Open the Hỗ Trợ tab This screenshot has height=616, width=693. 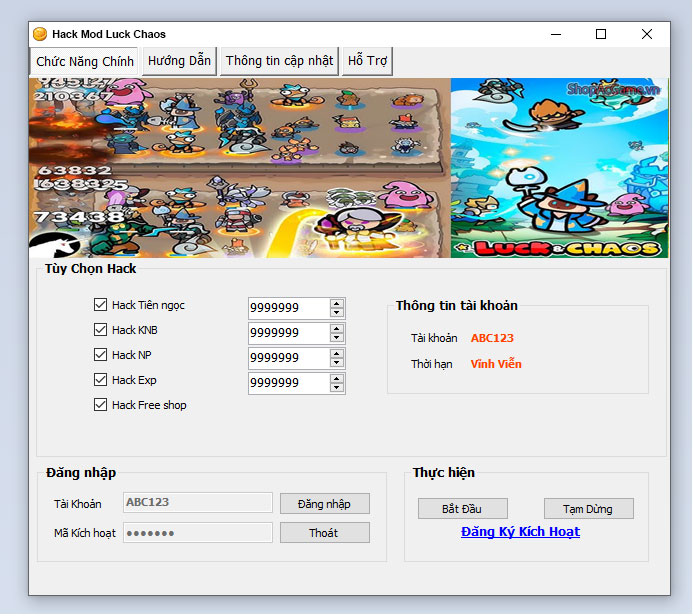coord(367,61)
